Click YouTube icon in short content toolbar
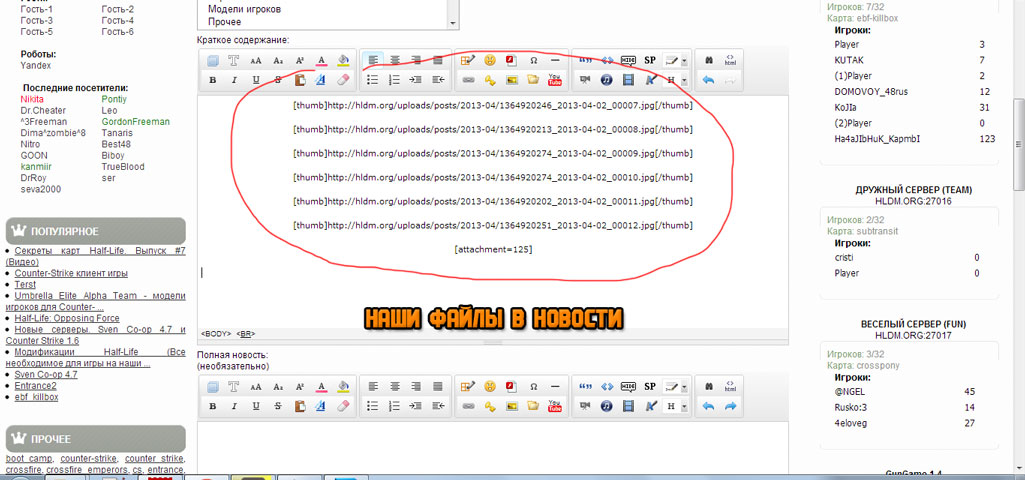This screenshot has height=480, width=1025. pyautogui.click(x=555, y=80)
